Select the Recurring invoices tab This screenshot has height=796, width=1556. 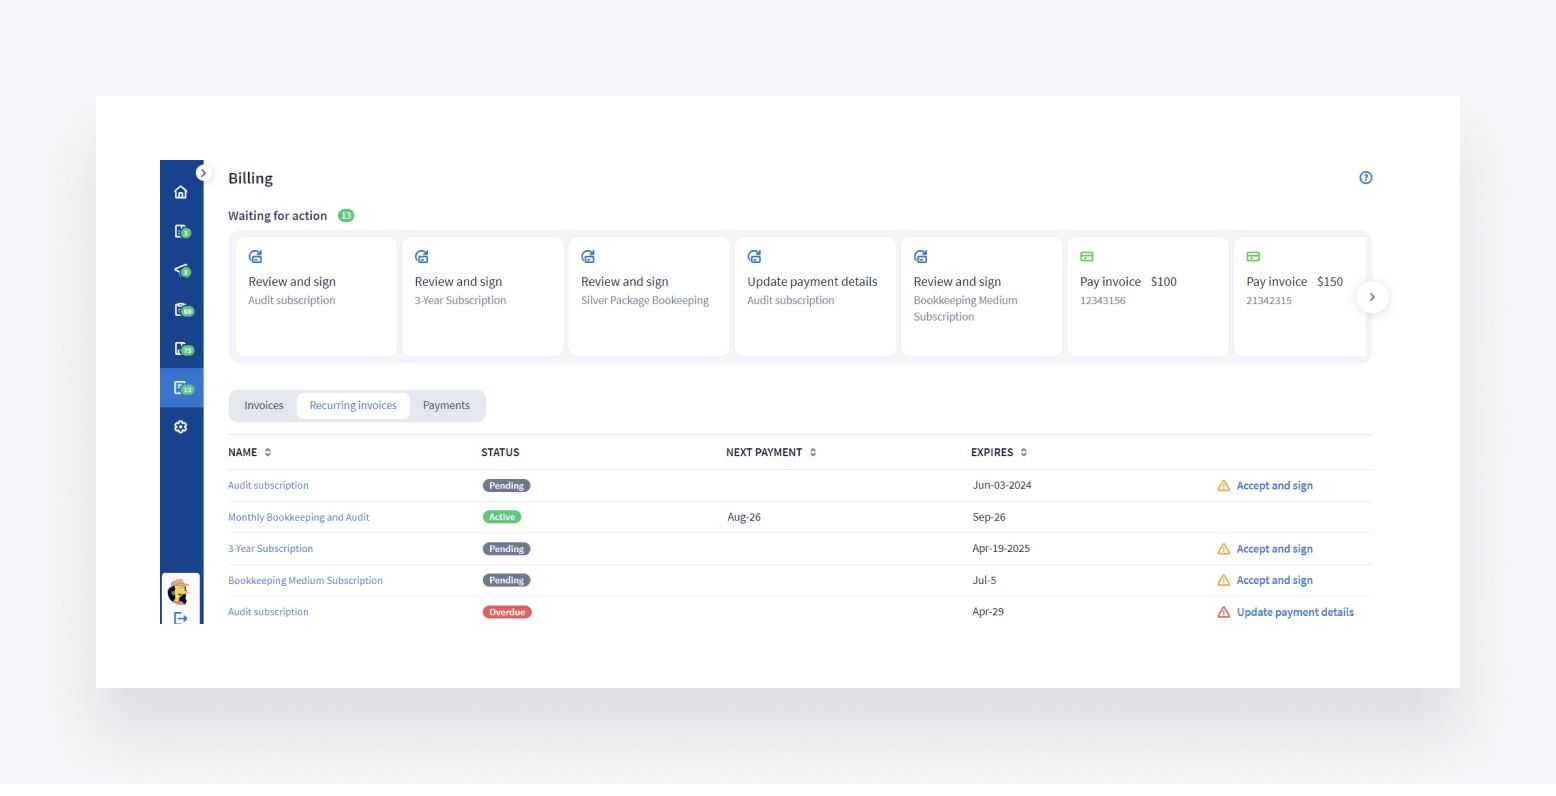coord(353,406)
